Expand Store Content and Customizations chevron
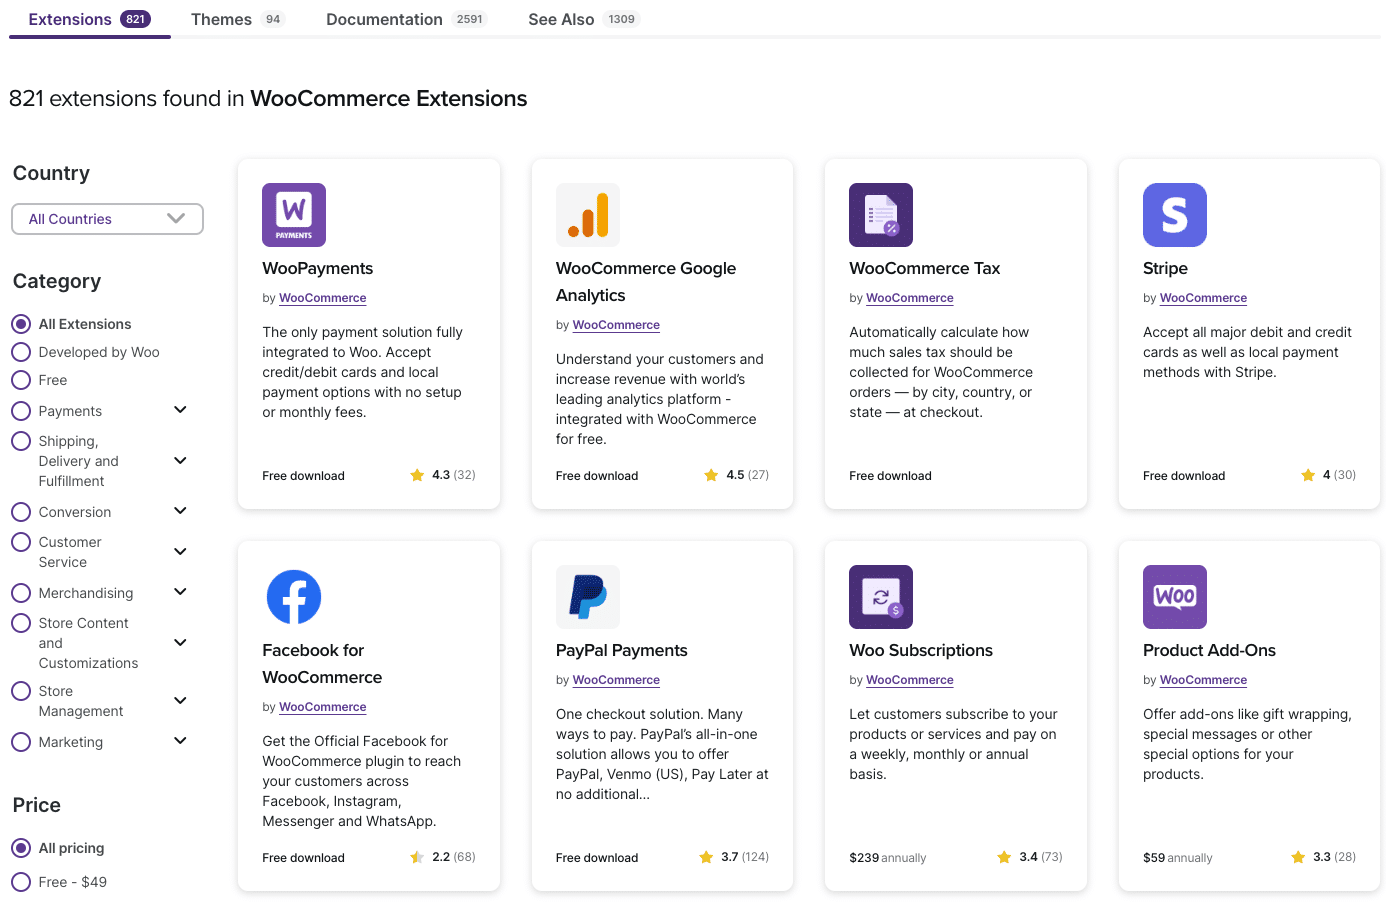 [180, 643]
